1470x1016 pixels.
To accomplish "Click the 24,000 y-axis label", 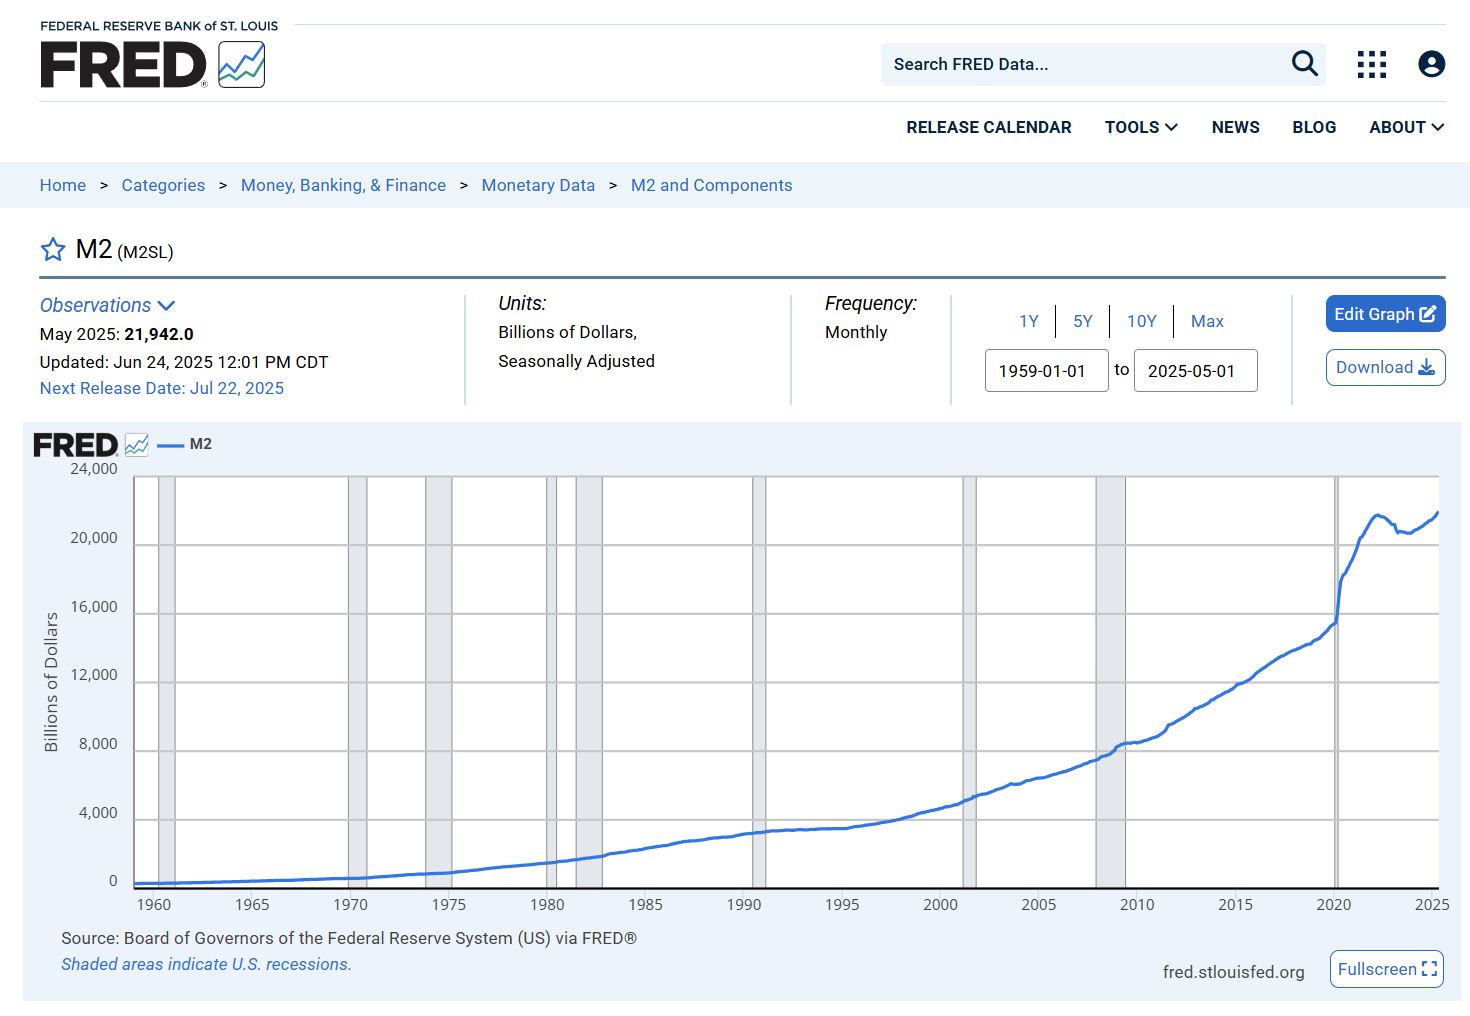I will point(94,469).
